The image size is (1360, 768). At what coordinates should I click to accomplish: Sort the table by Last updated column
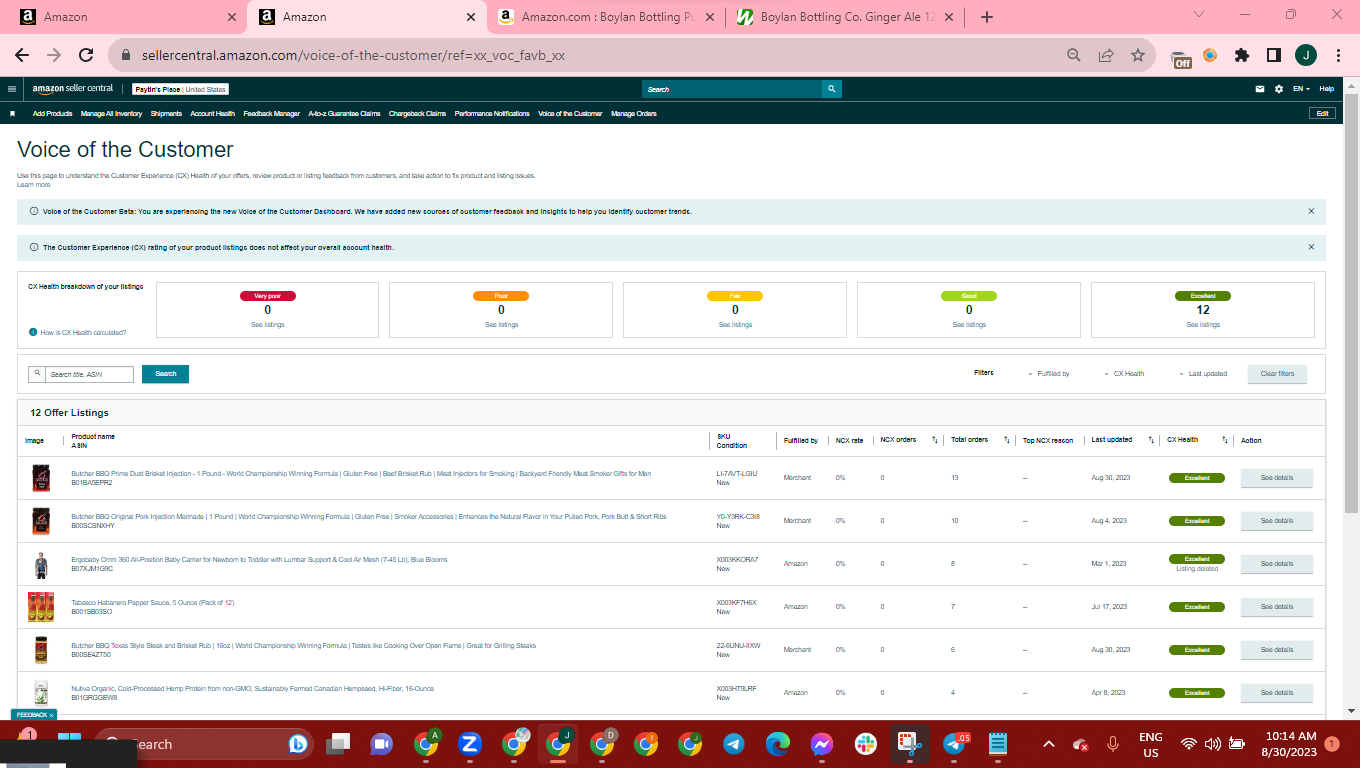1151,440
